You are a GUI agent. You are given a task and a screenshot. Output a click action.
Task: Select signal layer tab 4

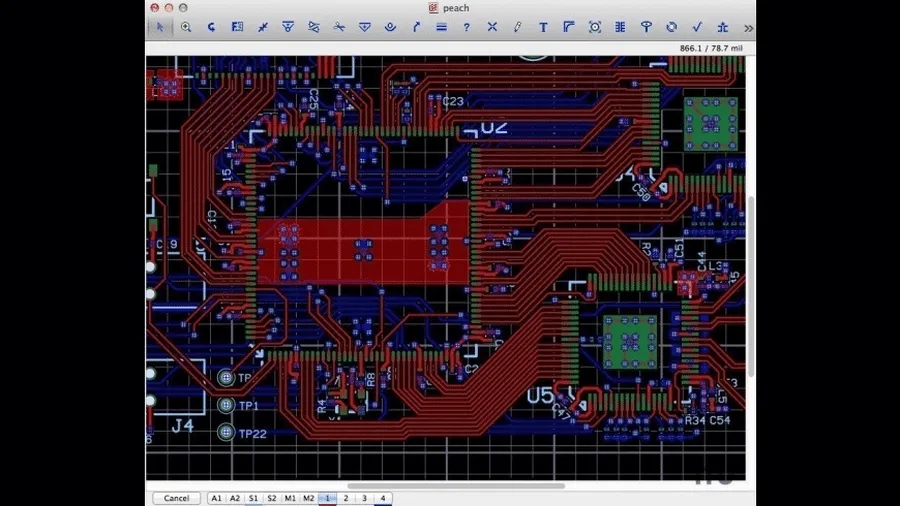pyautogui.click(x=383, y=498)
